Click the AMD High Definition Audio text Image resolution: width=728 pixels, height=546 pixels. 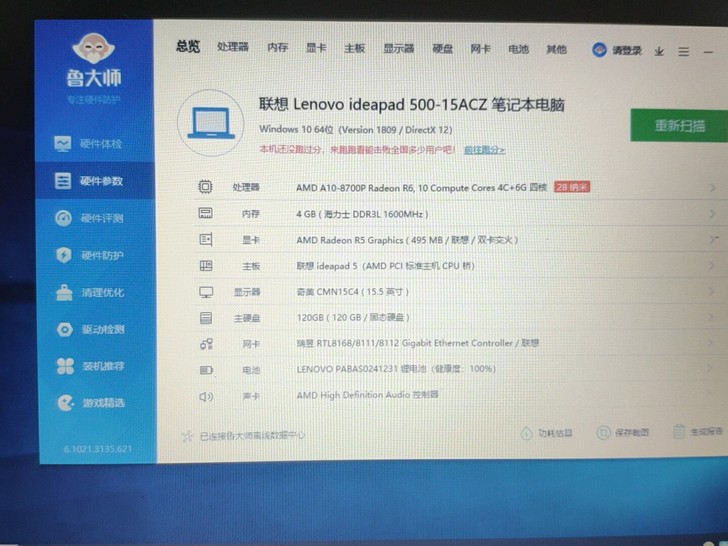[367, 395]
